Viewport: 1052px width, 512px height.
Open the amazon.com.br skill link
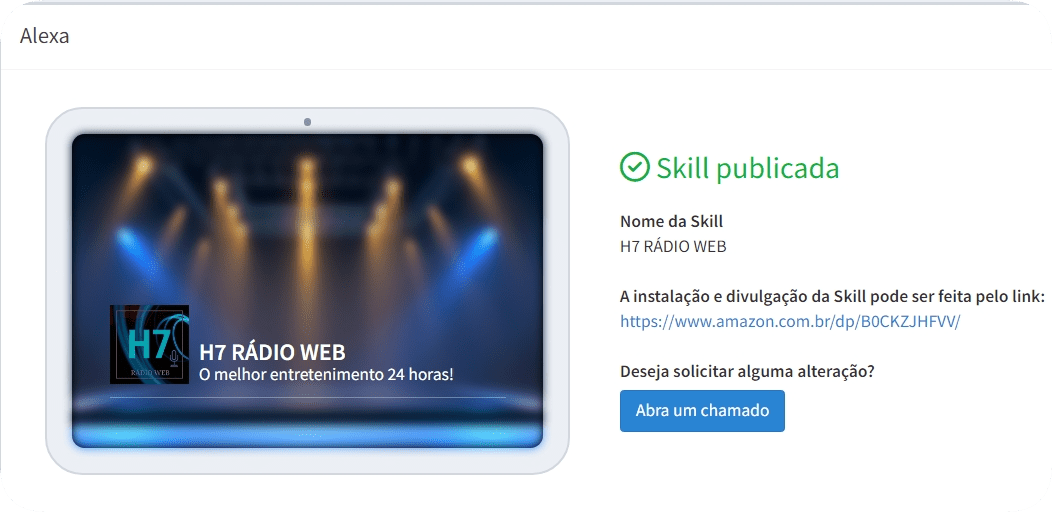coord(790,321)
